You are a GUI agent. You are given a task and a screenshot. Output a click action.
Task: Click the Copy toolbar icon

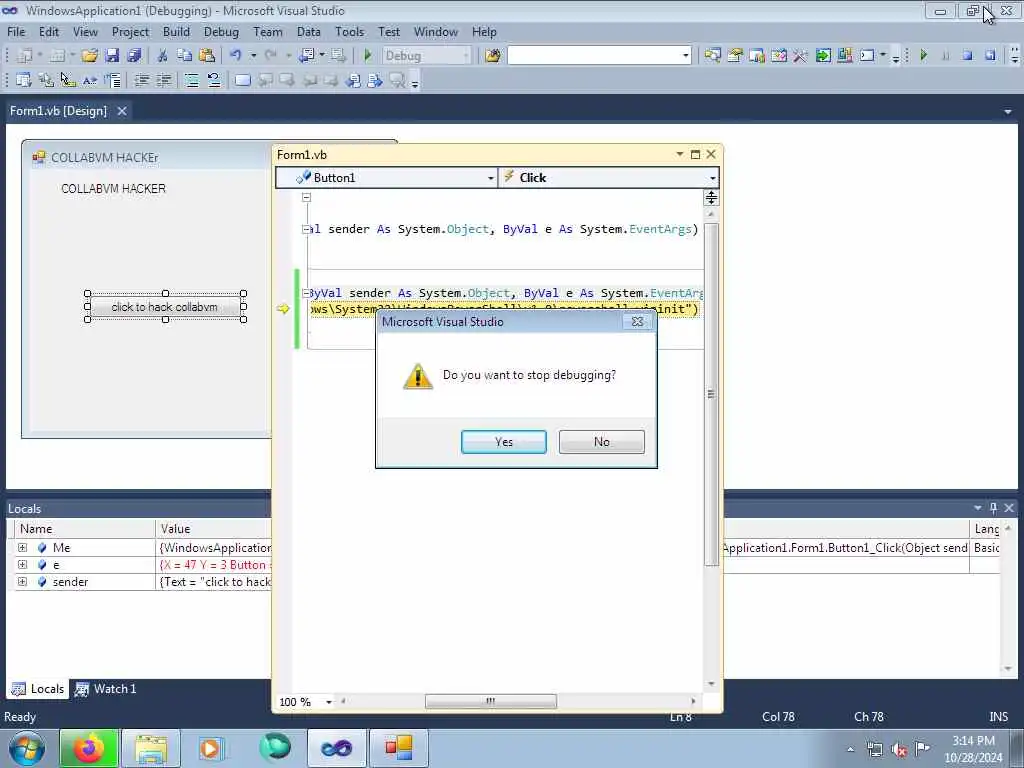click(185, 56)
